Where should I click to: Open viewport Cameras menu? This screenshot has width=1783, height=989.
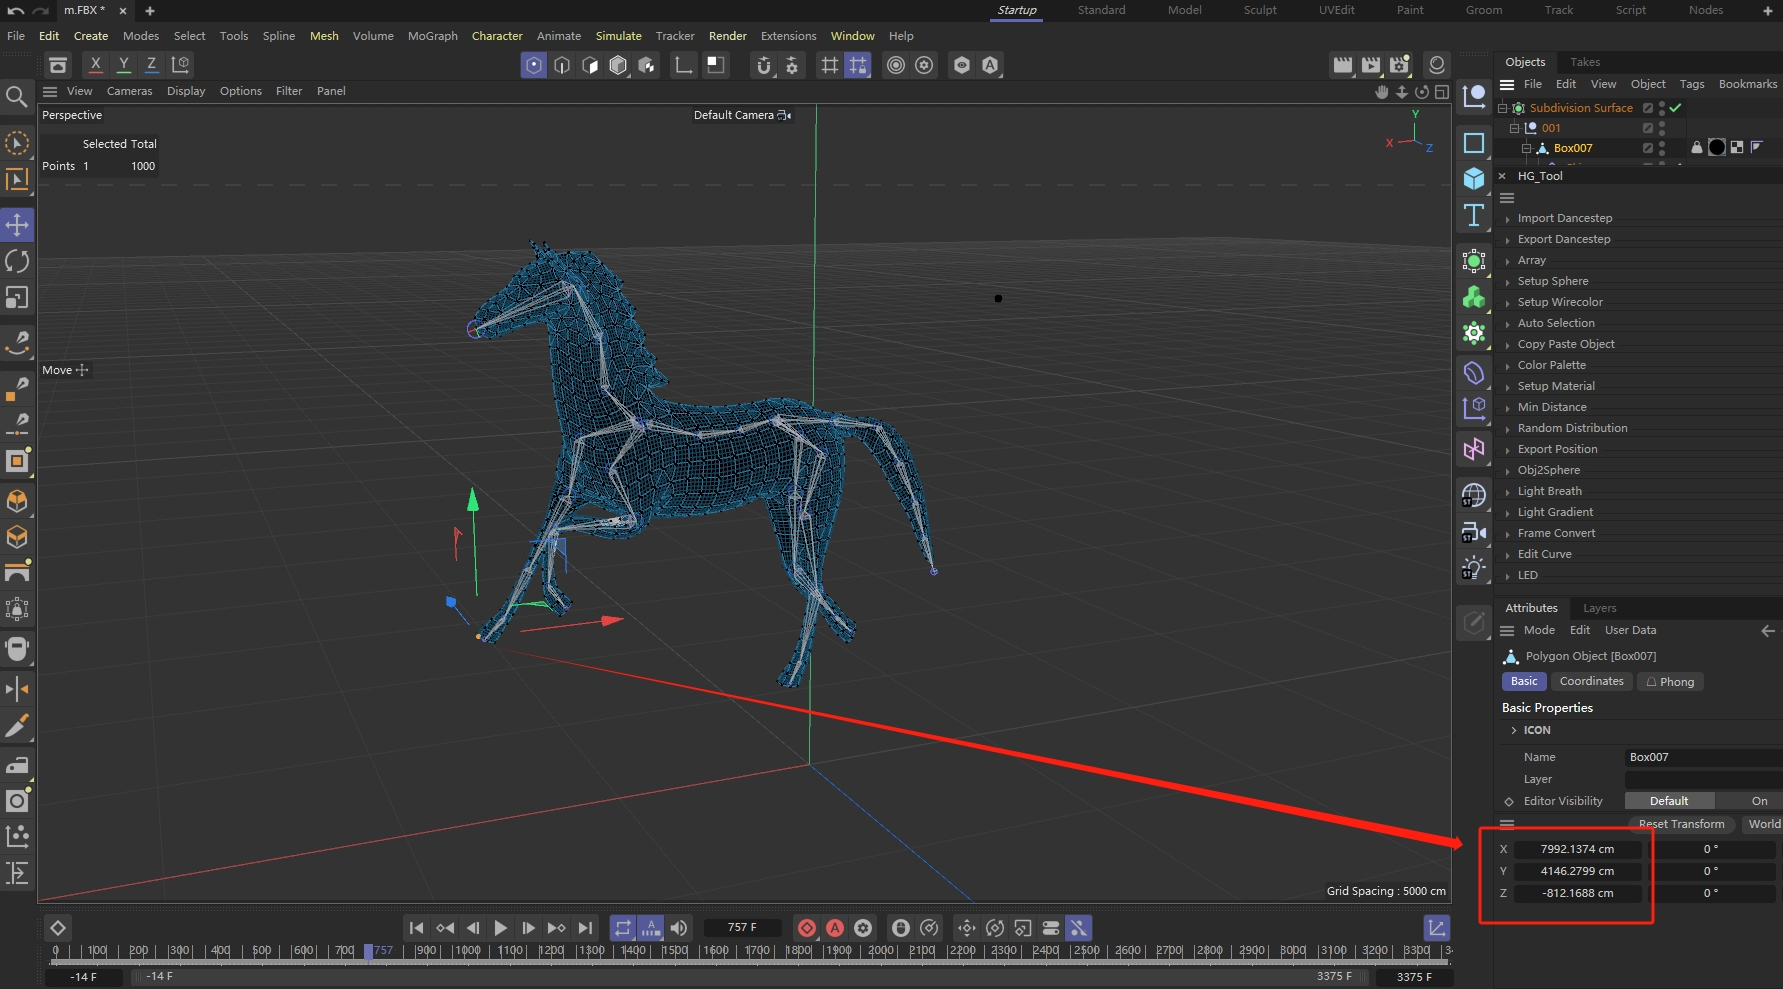(130, 91)
